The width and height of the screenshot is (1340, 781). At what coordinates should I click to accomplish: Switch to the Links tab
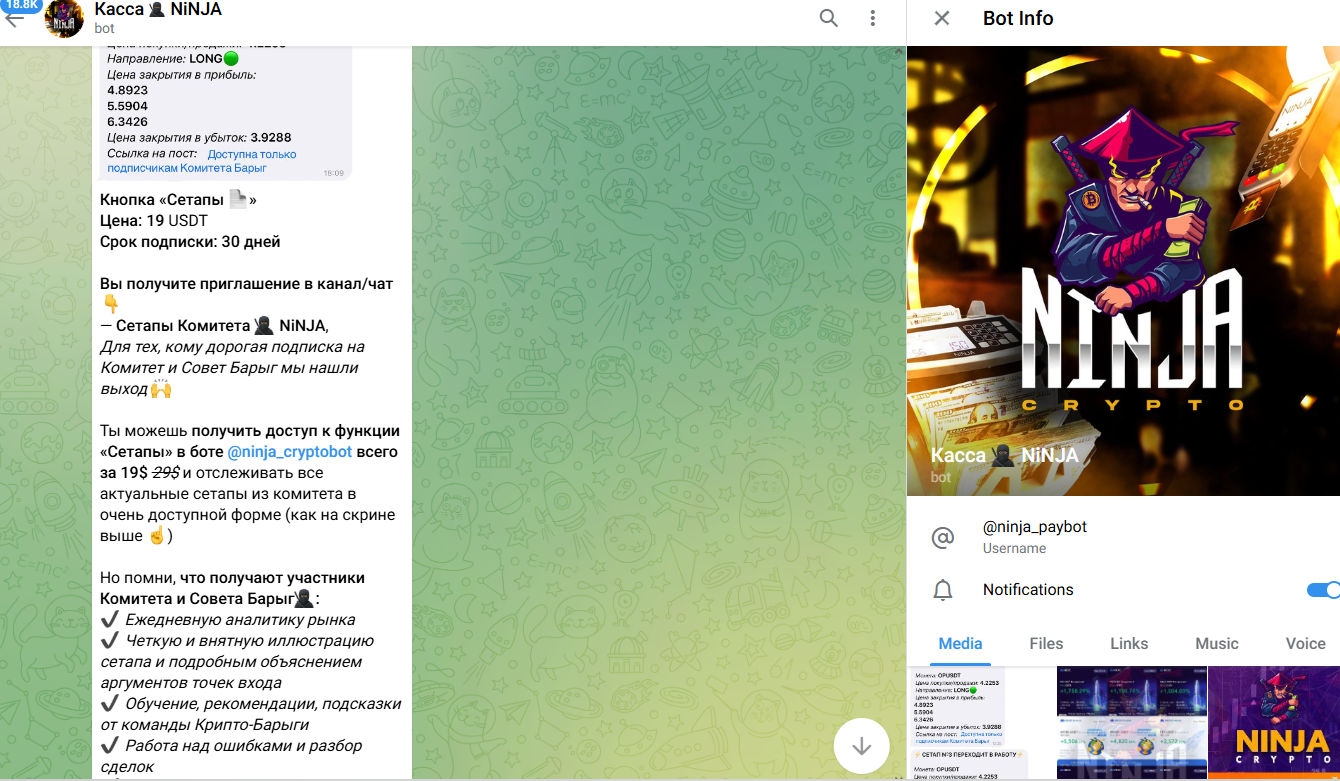point(1129,644)
